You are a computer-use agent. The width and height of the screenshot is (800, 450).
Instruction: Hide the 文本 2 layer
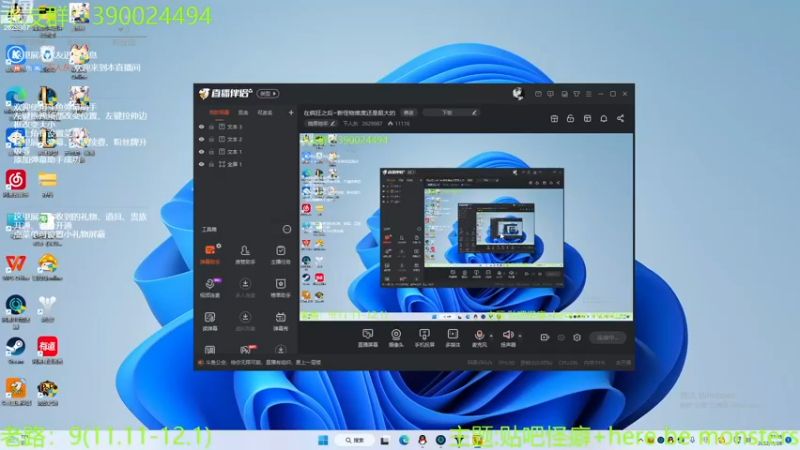[x=201, y=139]
